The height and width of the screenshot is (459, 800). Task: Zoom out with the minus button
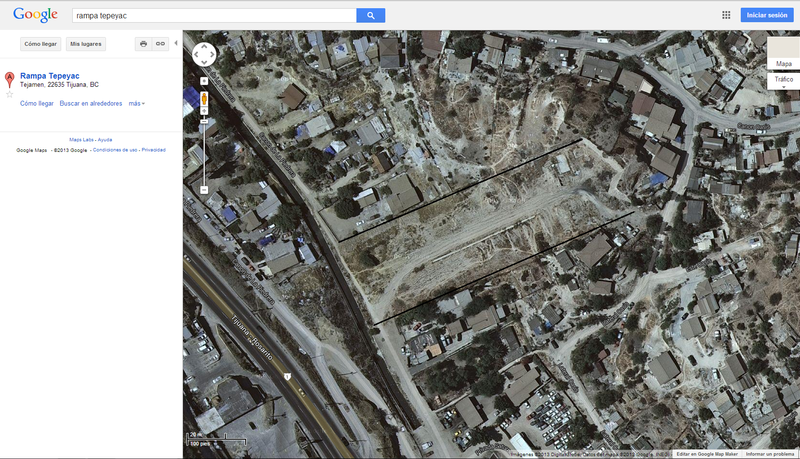tap(204, 189)
